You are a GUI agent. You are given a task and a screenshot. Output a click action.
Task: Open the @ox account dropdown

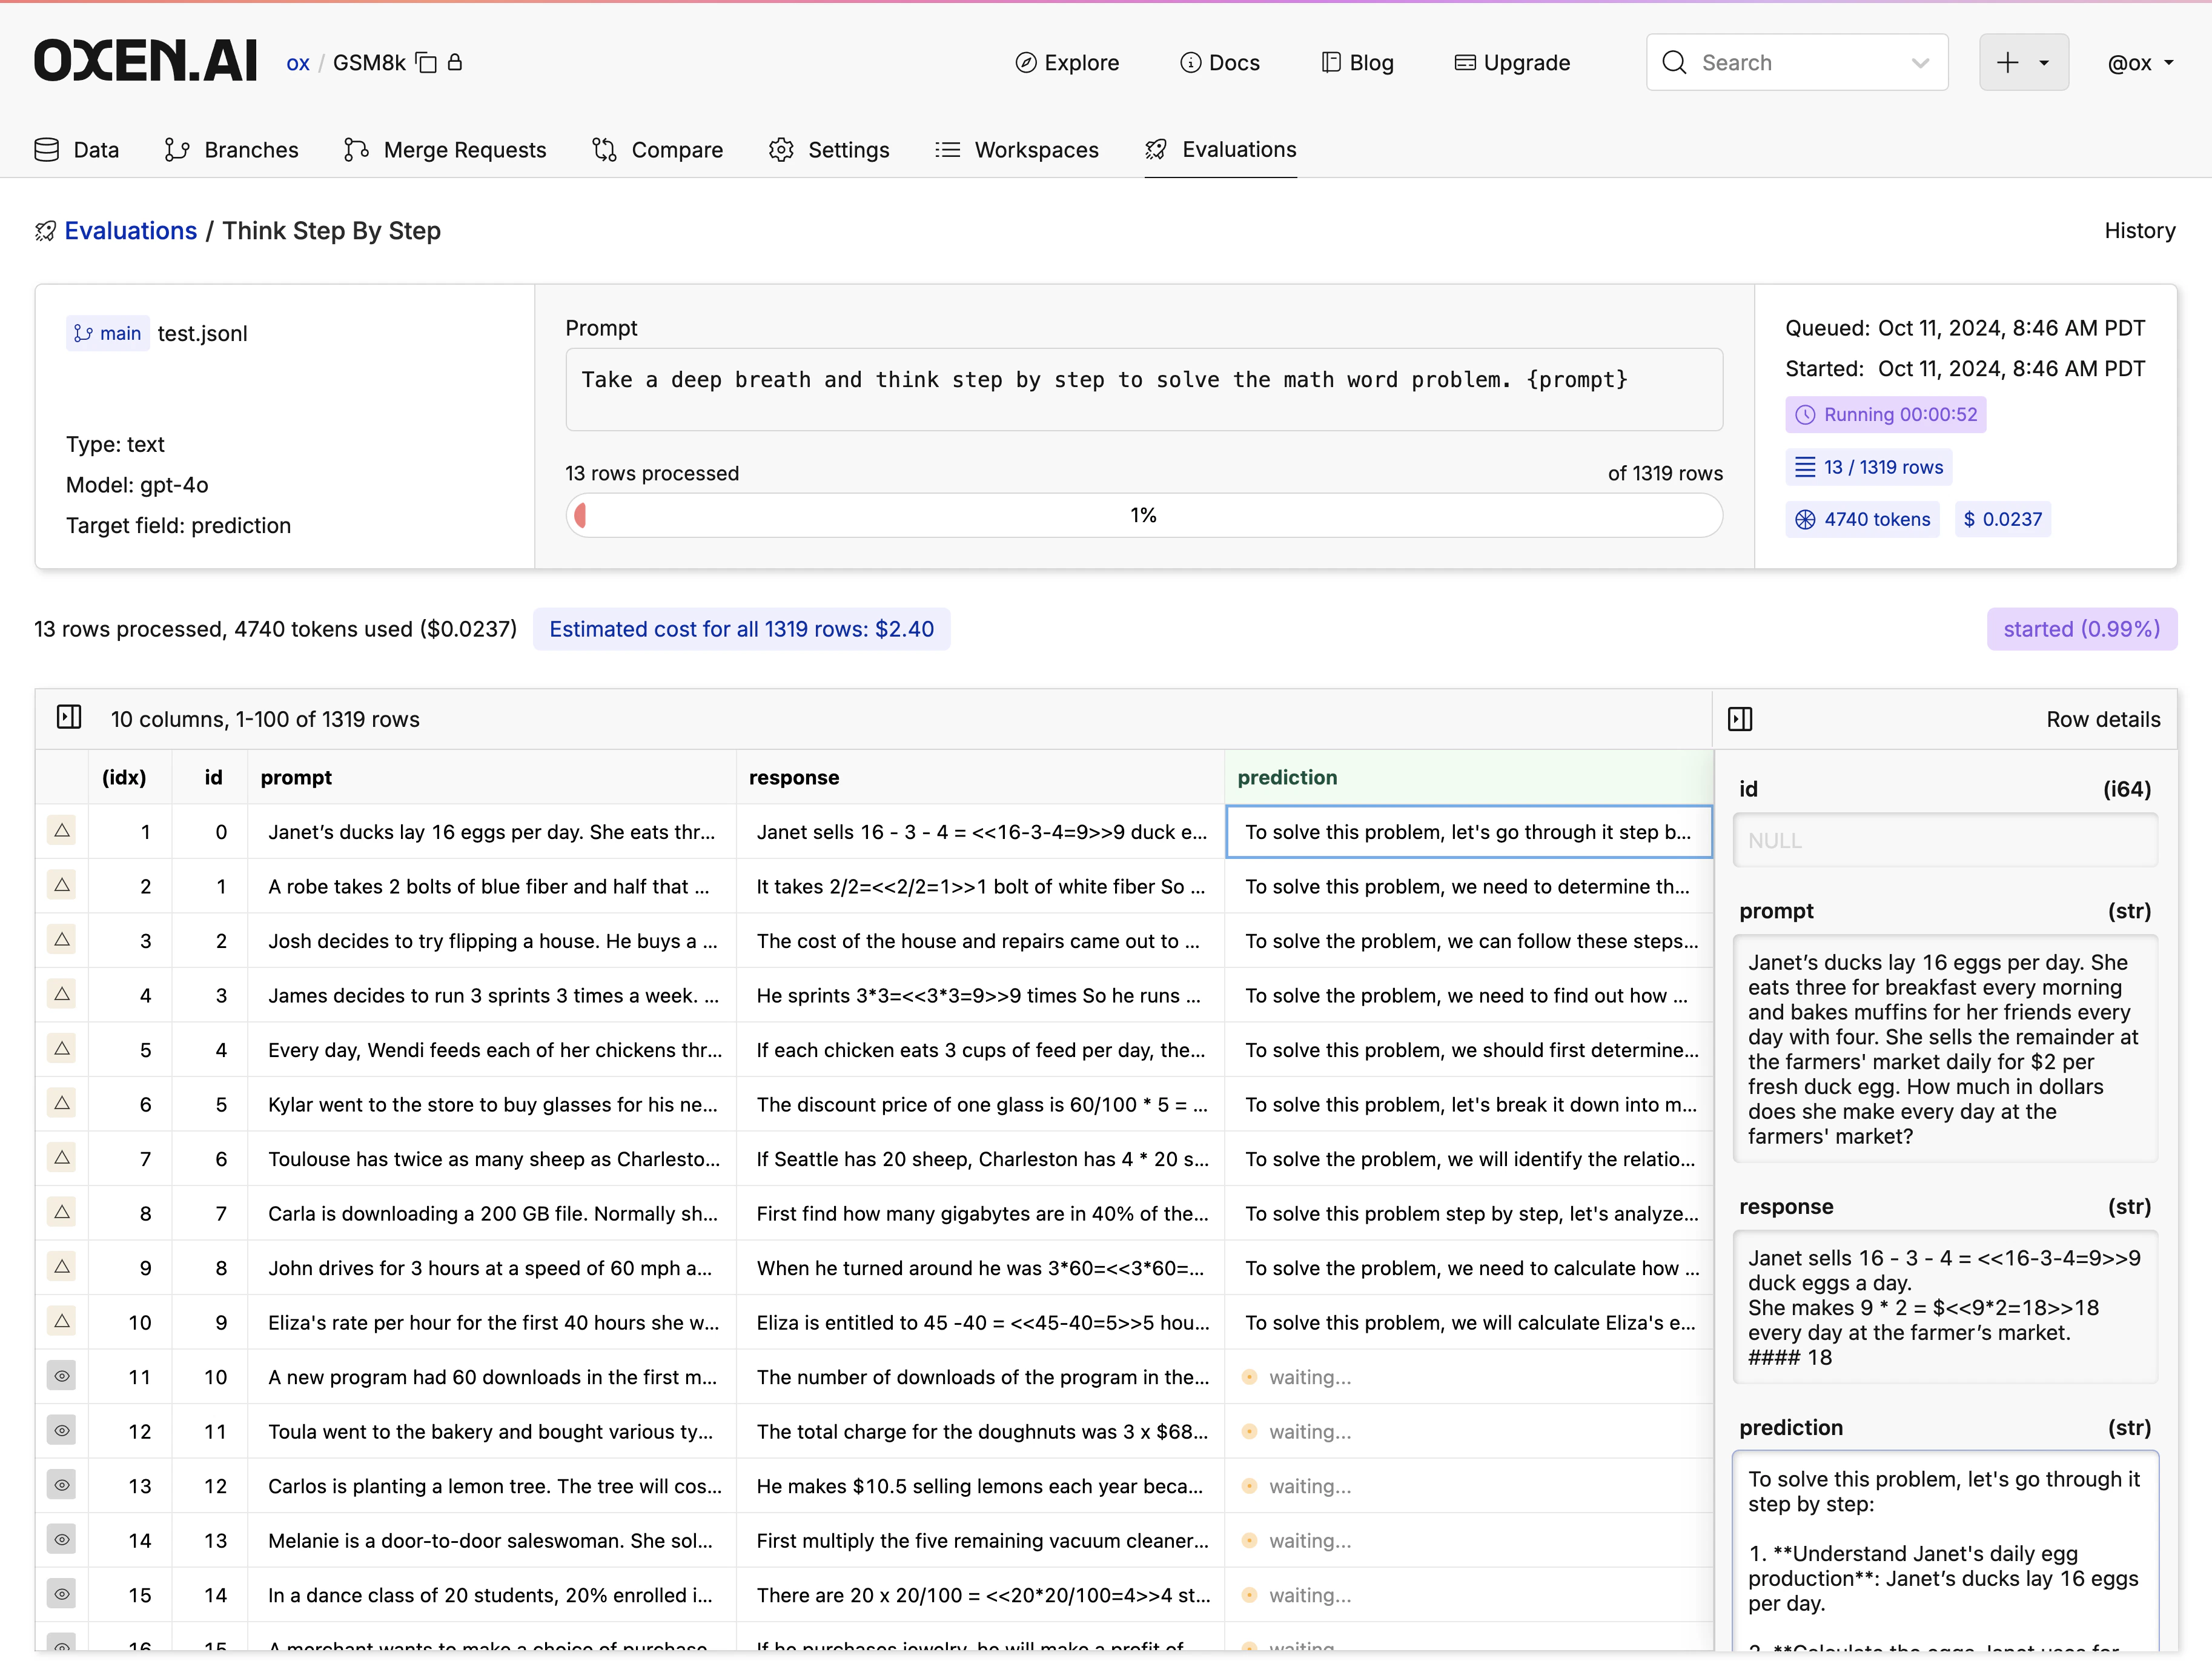click(2139, 62)
